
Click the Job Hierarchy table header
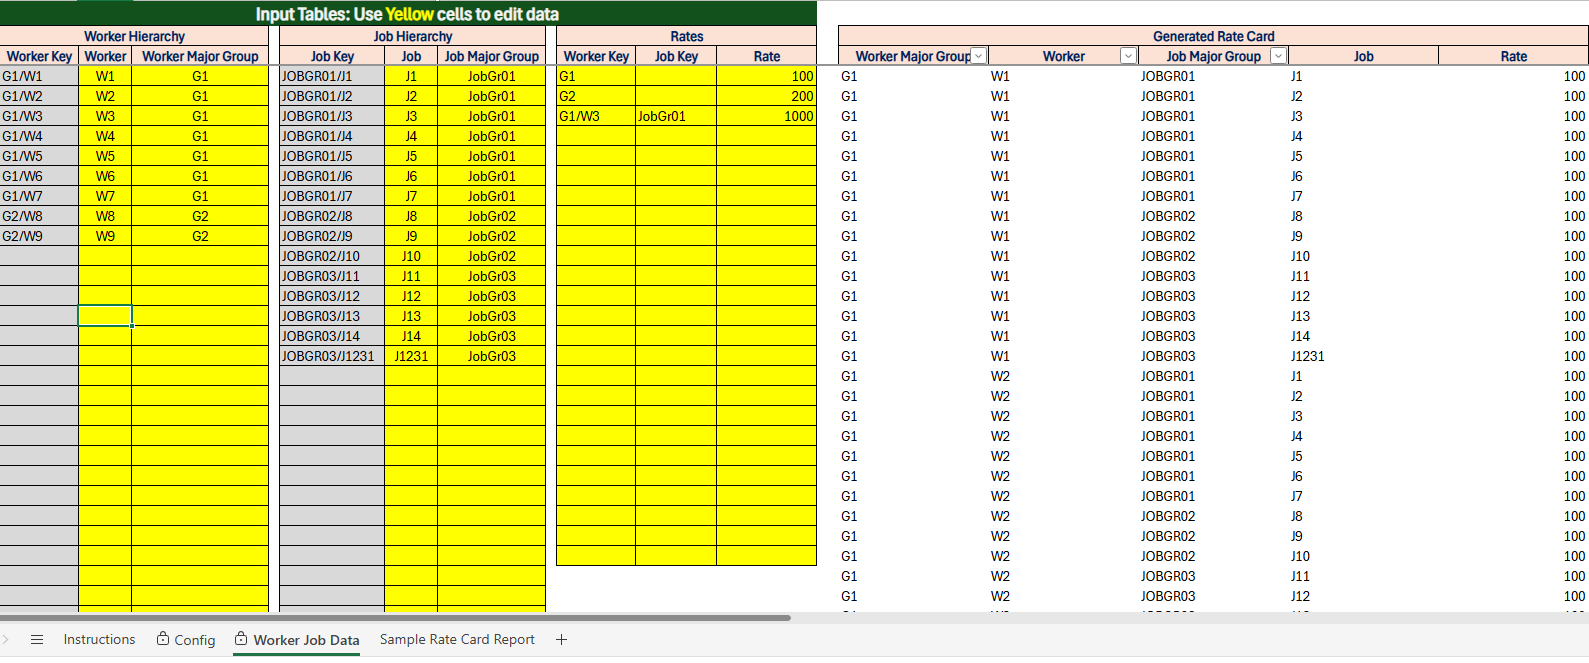coord(412,36)
